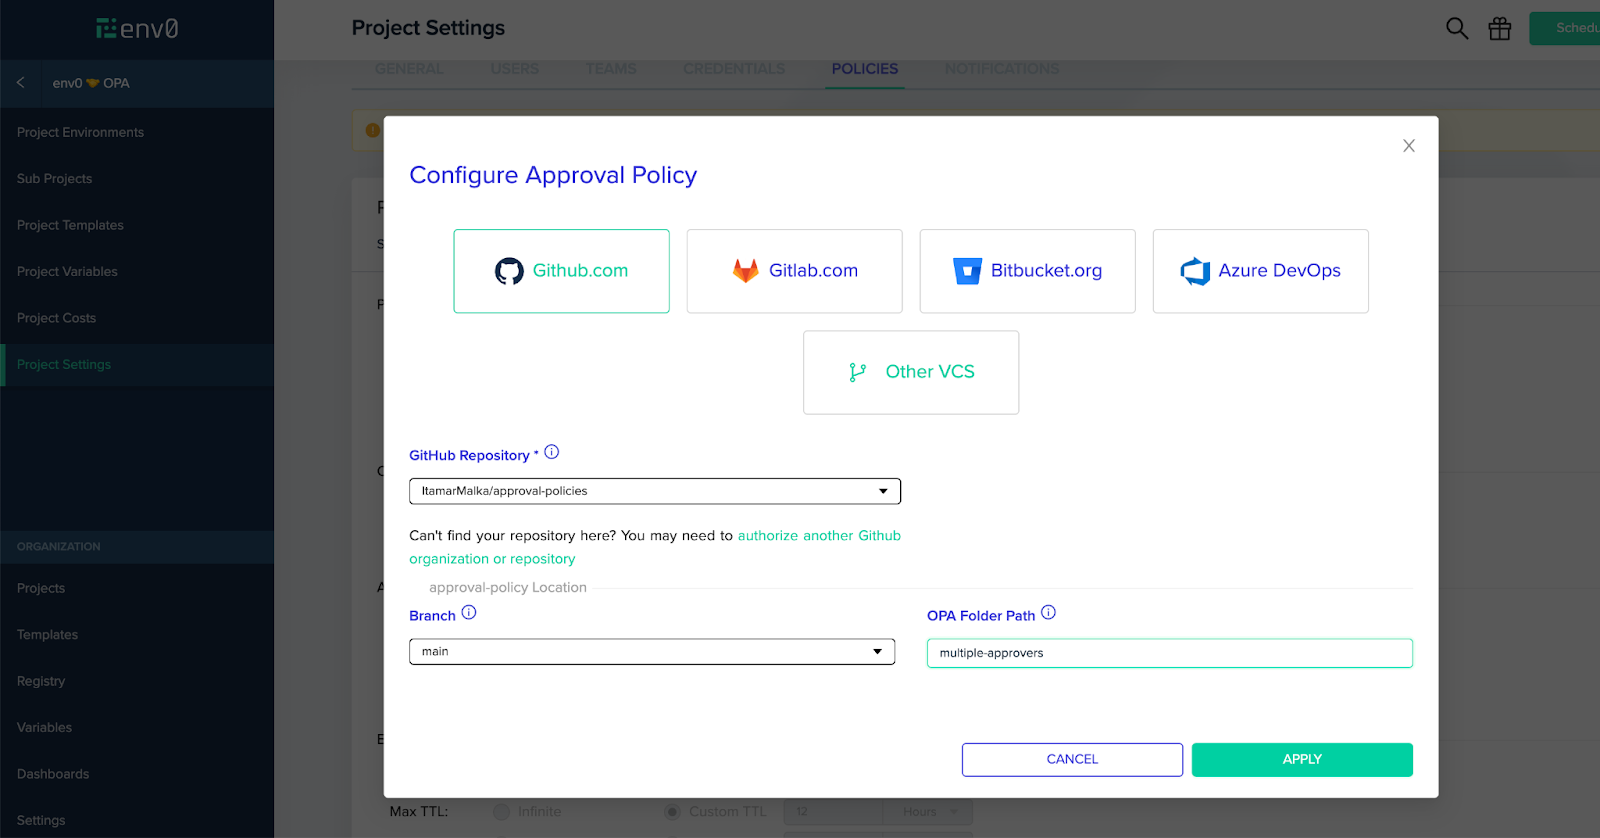Screen dimensions: 1600x838
Task: Open the GitHub Repository dropdown
Action: coord(655,491)
